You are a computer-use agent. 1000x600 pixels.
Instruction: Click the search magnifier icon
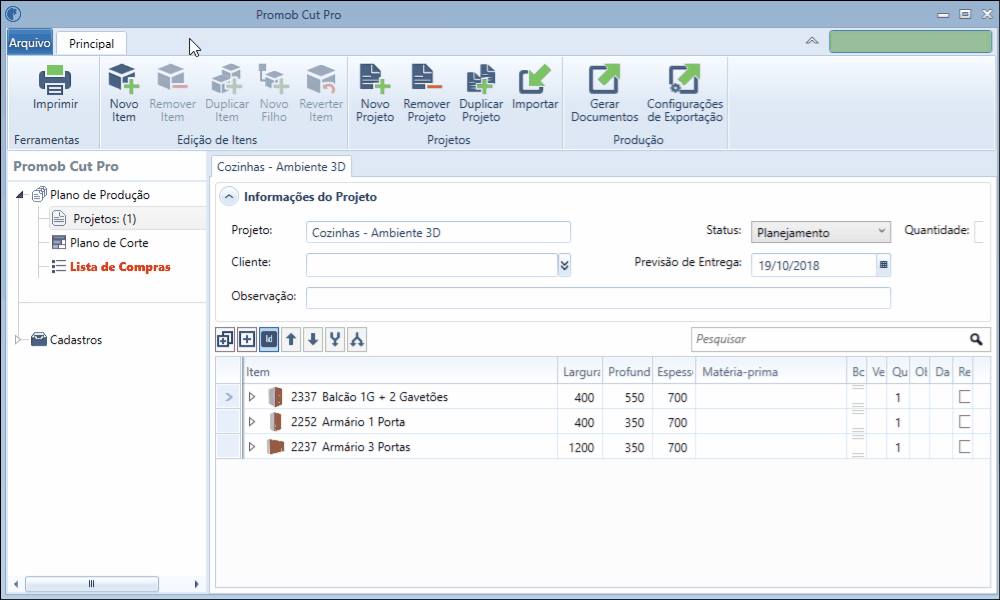tap(976, 339)
